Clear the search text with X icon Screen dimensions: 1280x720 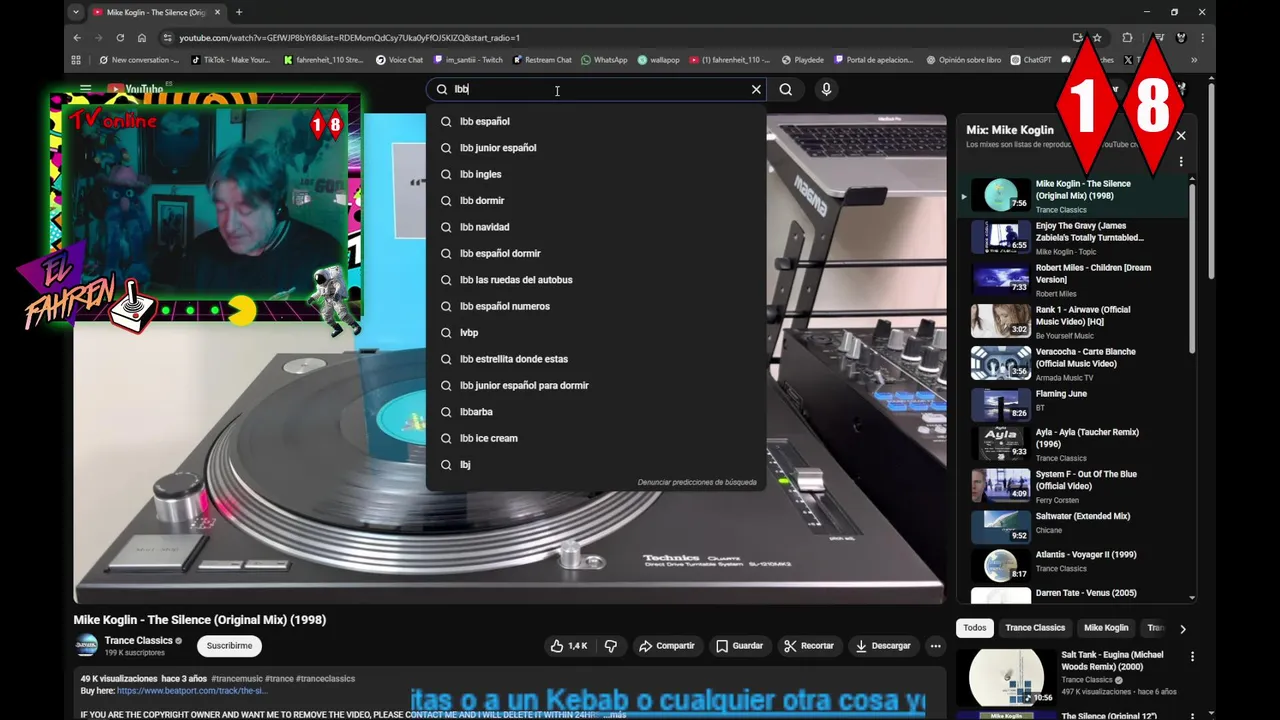click(756, 89)
